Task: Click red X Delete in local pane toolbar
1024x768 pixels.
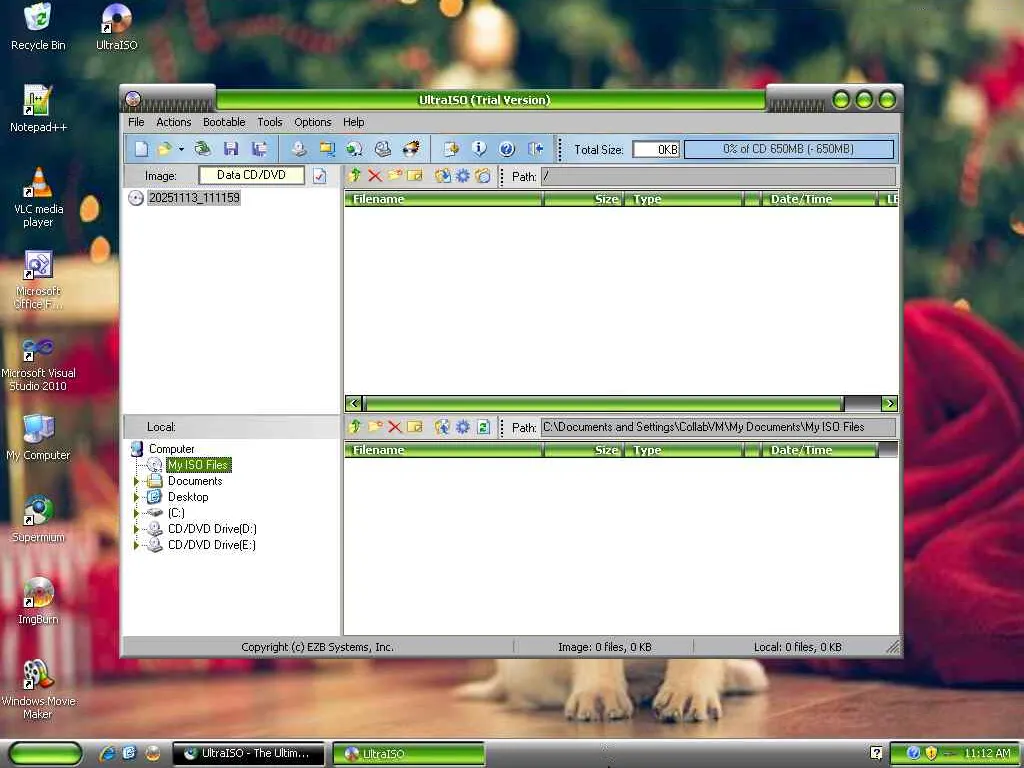Action: click(394, 426)
